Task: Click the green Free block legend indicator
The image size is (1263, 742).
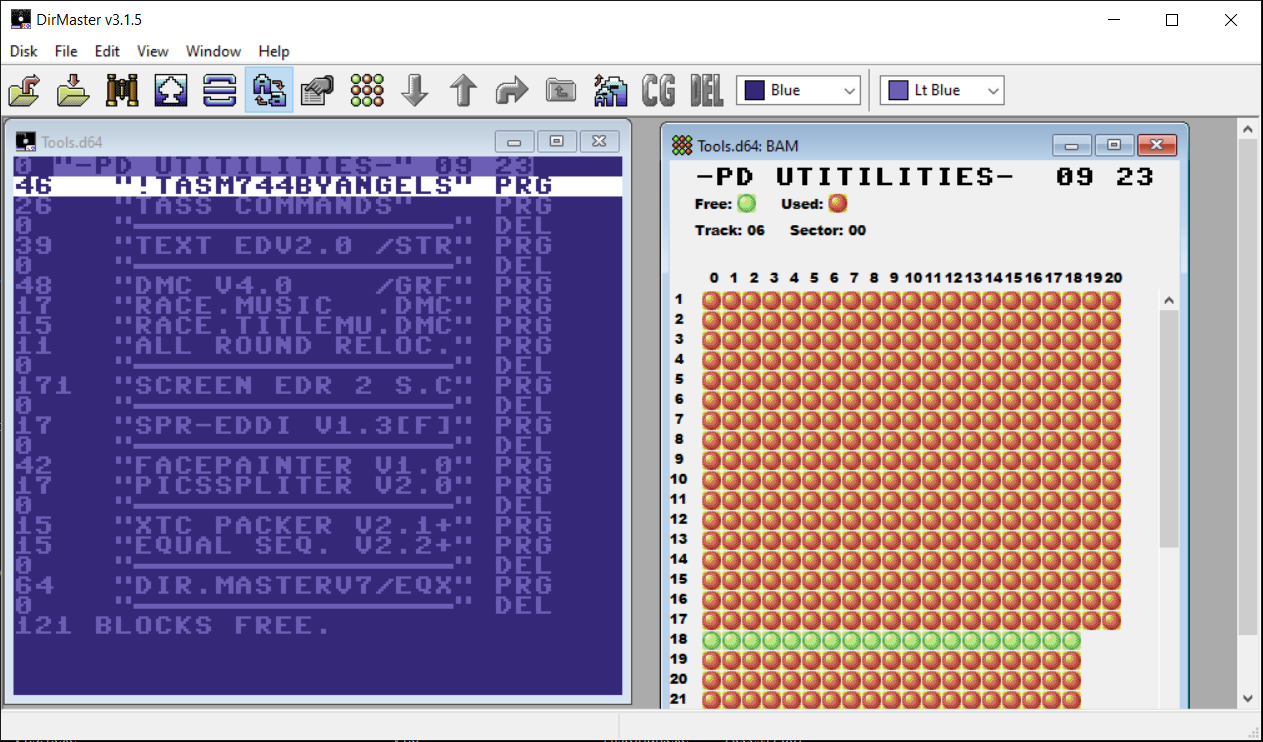Action: [747, 204]
